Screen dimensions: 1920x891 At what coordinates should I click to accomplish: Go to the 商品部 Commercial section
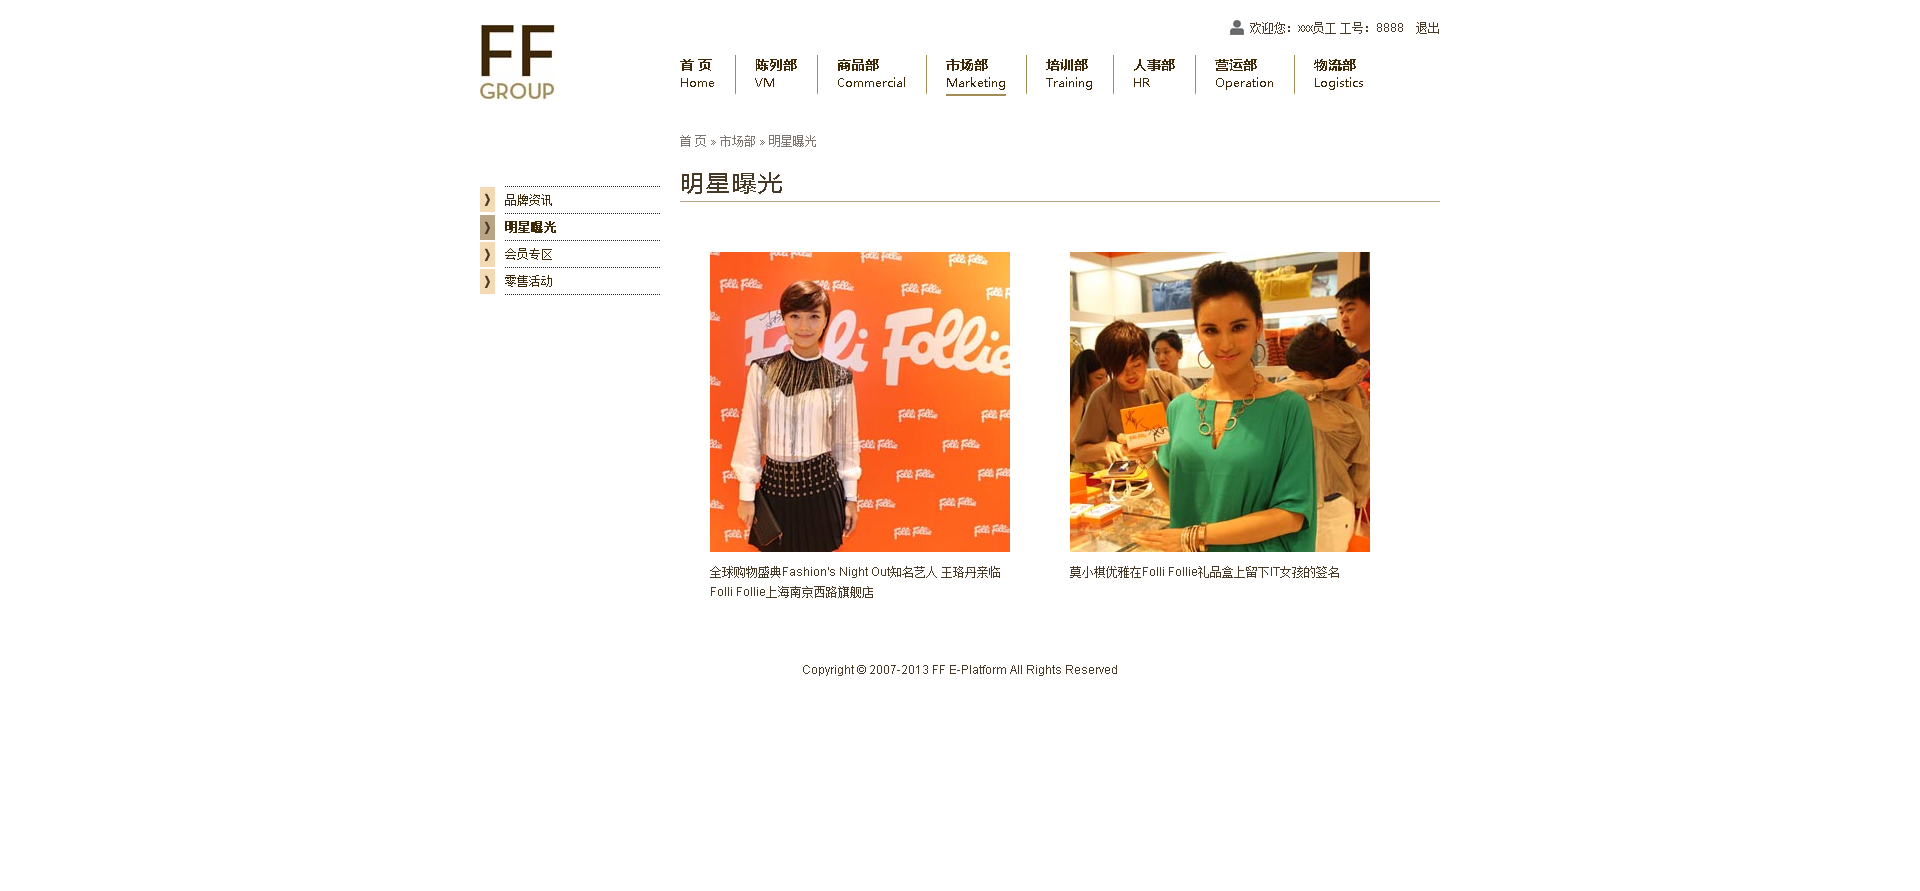pos(871,74)
